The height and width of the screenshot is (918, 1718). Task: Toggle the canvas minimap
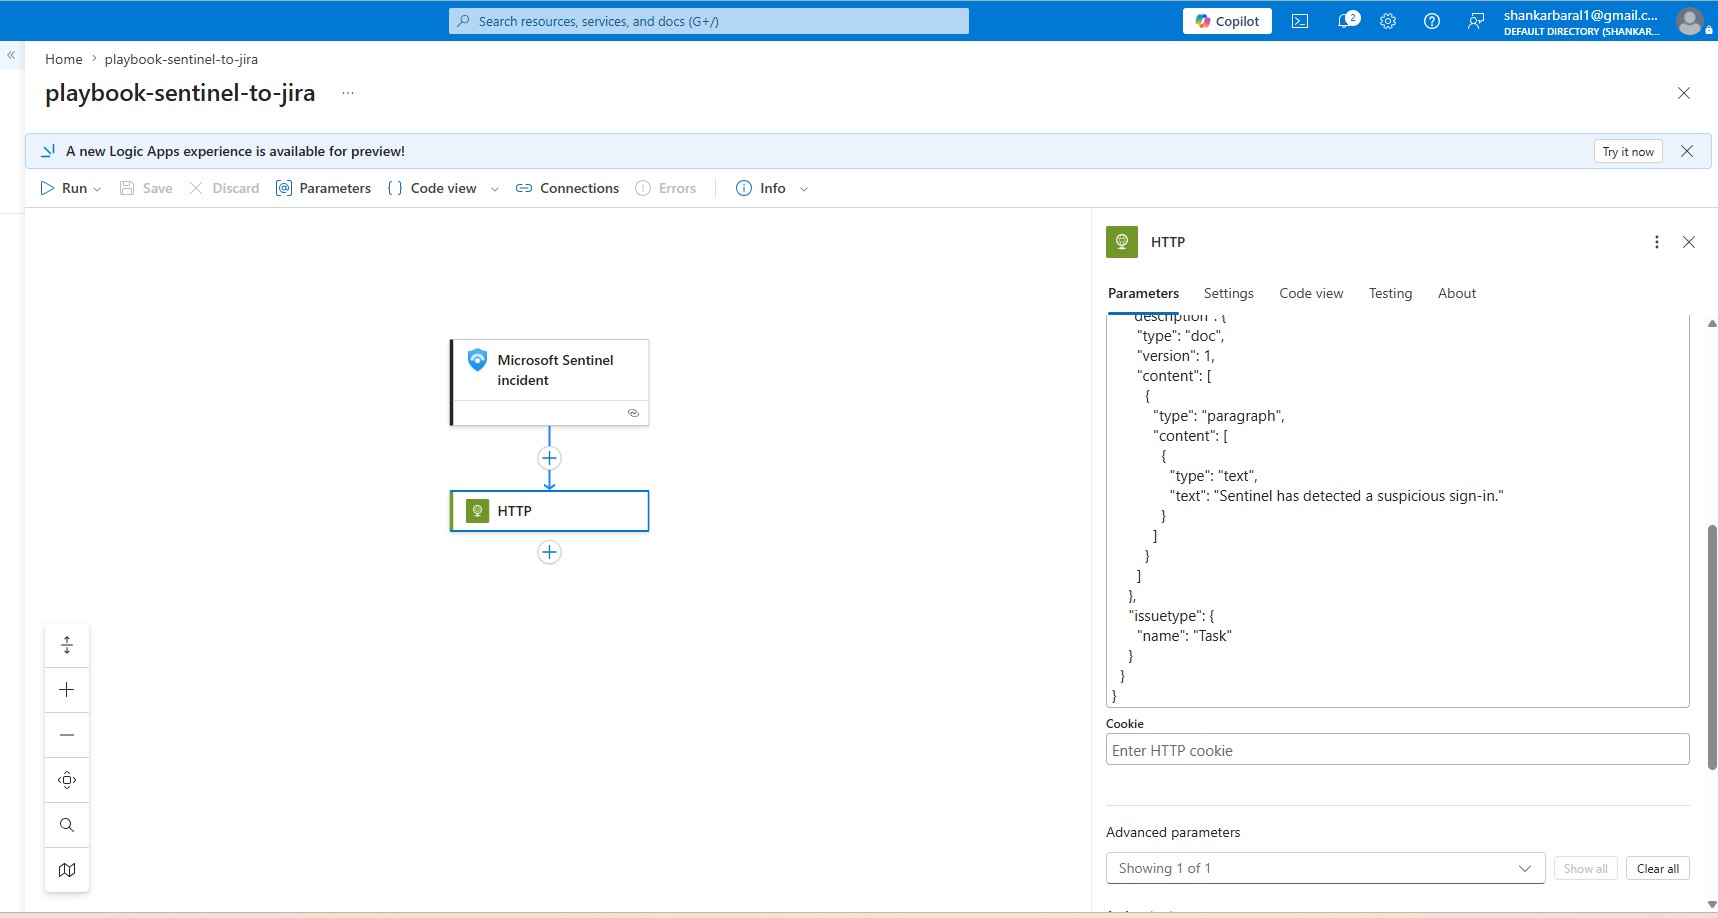pos(67,870)
